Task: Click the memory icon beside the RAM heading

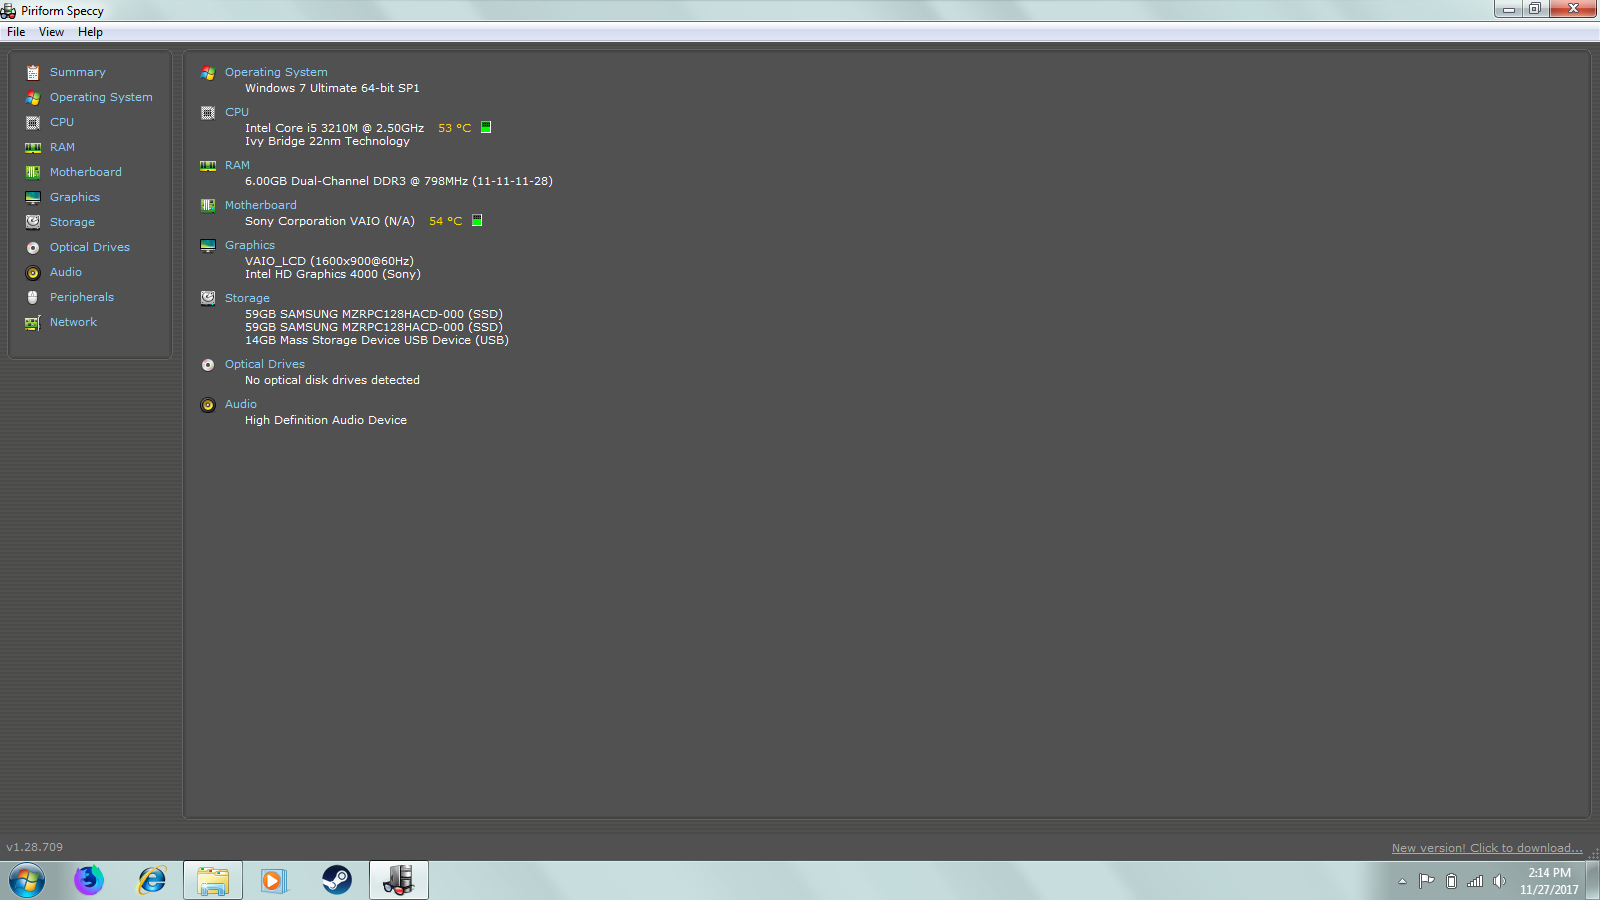Action: click(208, 165)
